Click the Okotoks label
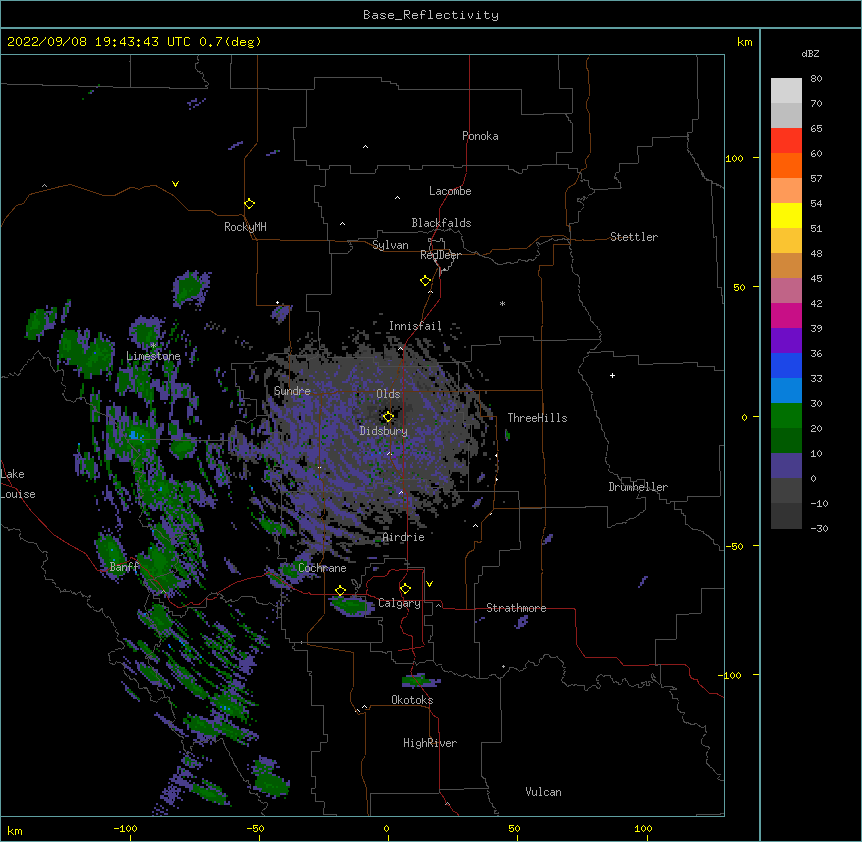862x842 pixels. [412, 700]
